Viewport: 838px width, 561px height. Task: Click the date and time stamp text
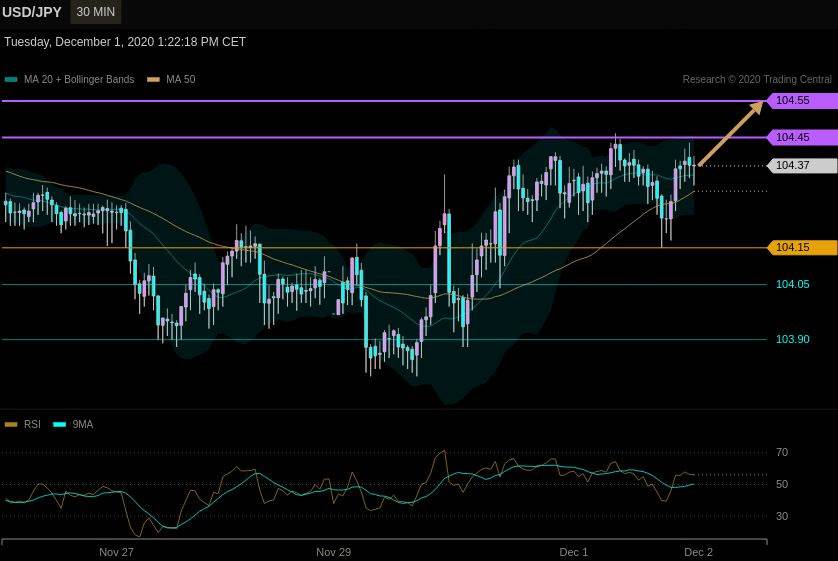point(125,42)
